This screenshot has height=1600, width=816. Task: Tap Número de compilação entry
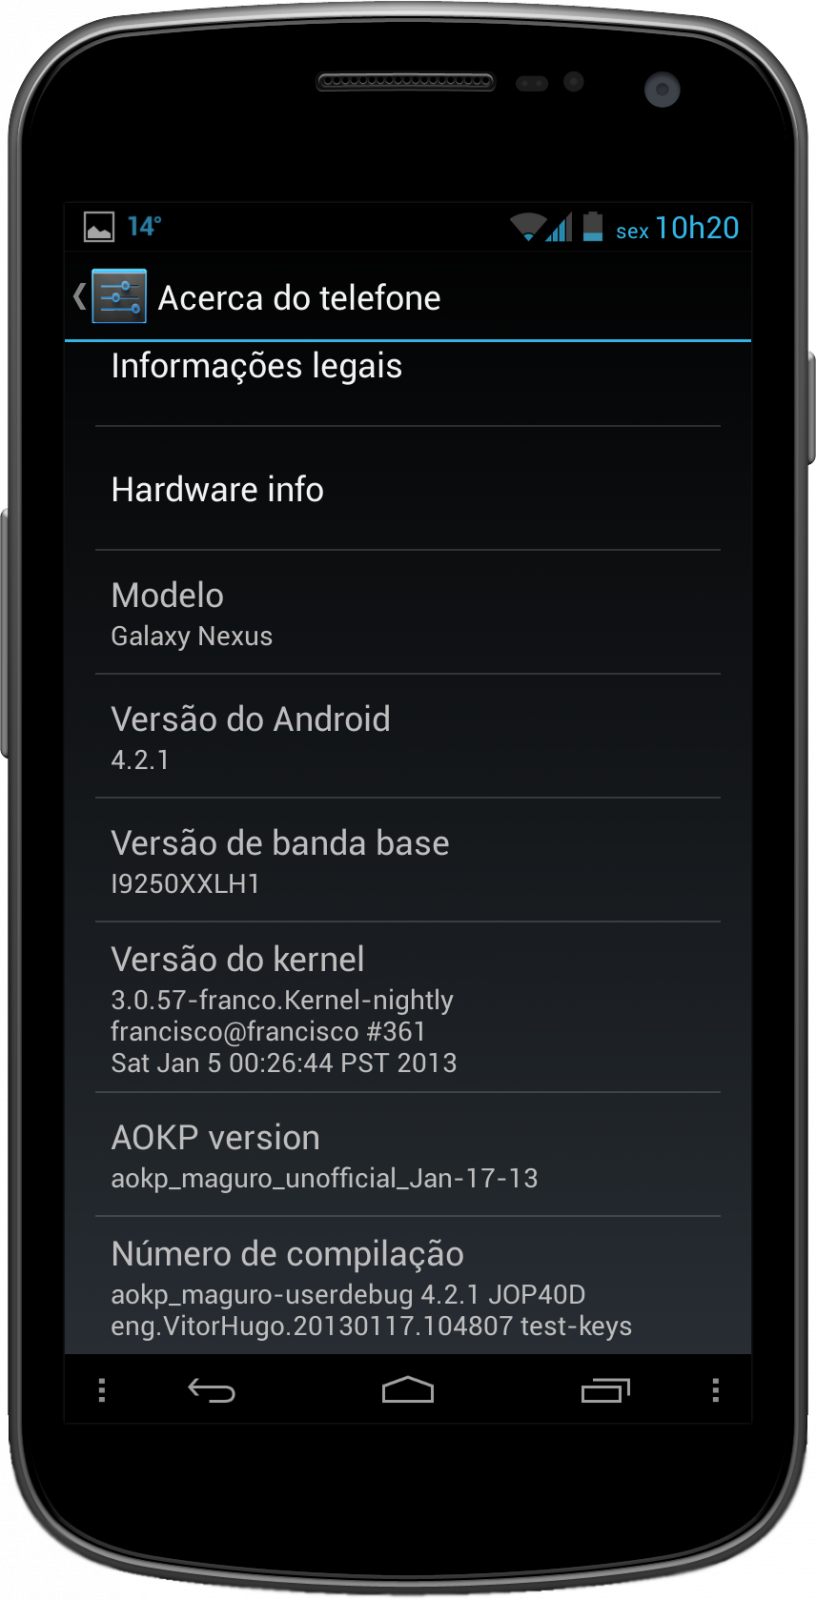click(408, 1286)
